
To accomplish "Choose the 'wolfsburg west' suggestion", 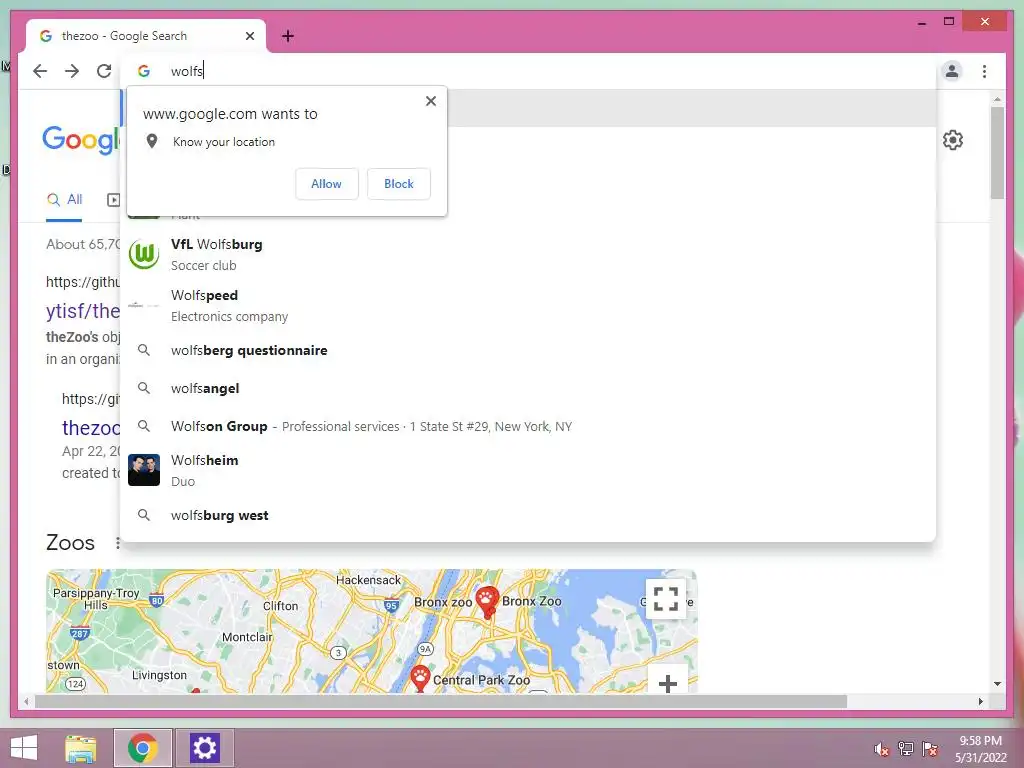I will 528,515.
